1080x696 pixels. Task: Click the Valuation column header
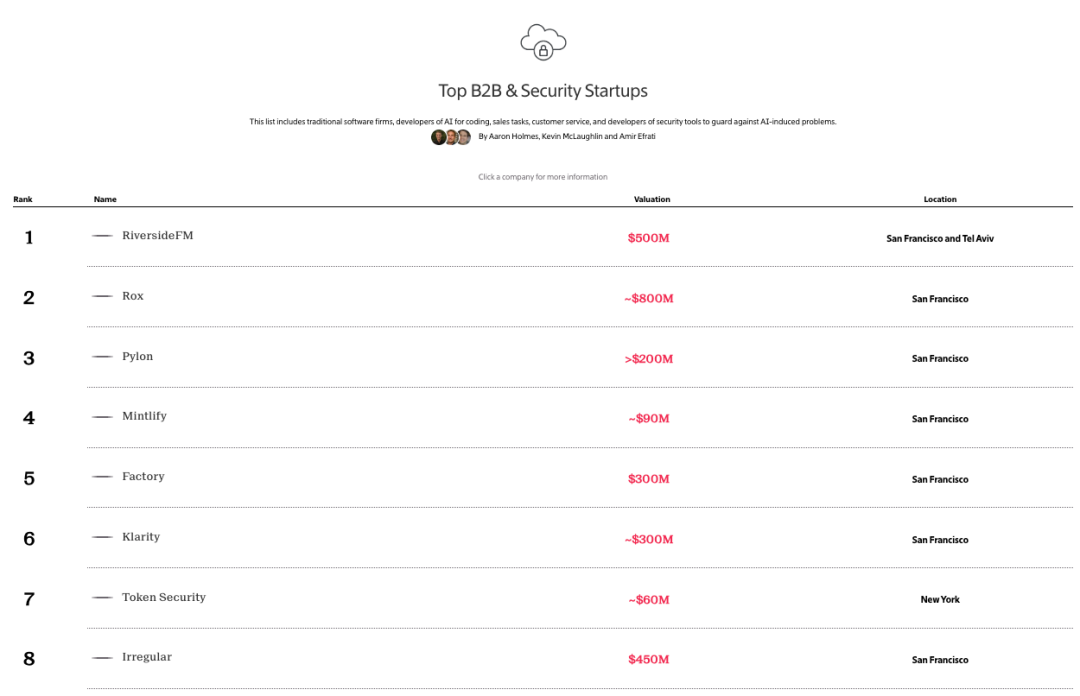pos(652,199)
